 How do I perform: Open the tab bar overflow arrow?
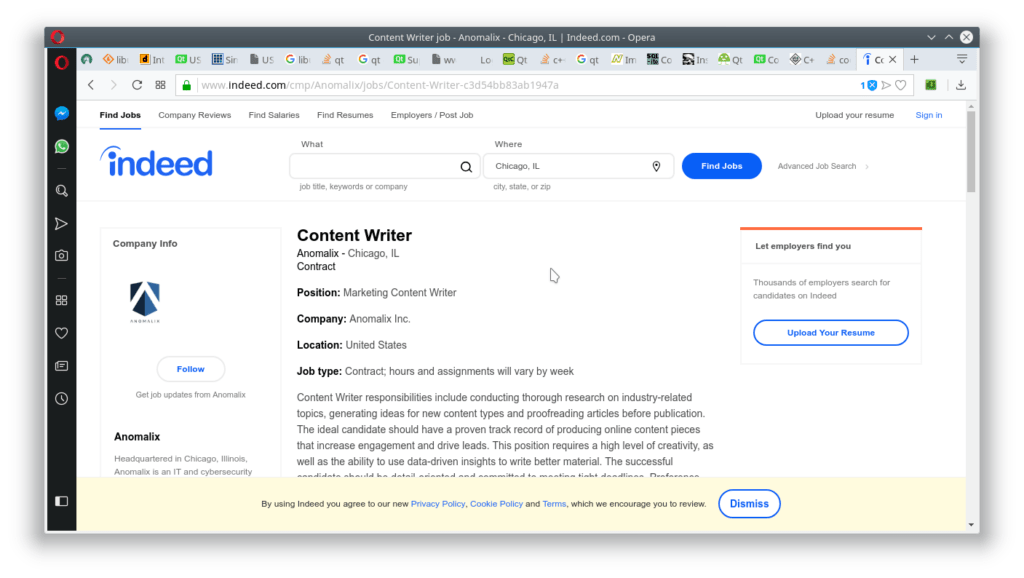click(x=962, y=58)
